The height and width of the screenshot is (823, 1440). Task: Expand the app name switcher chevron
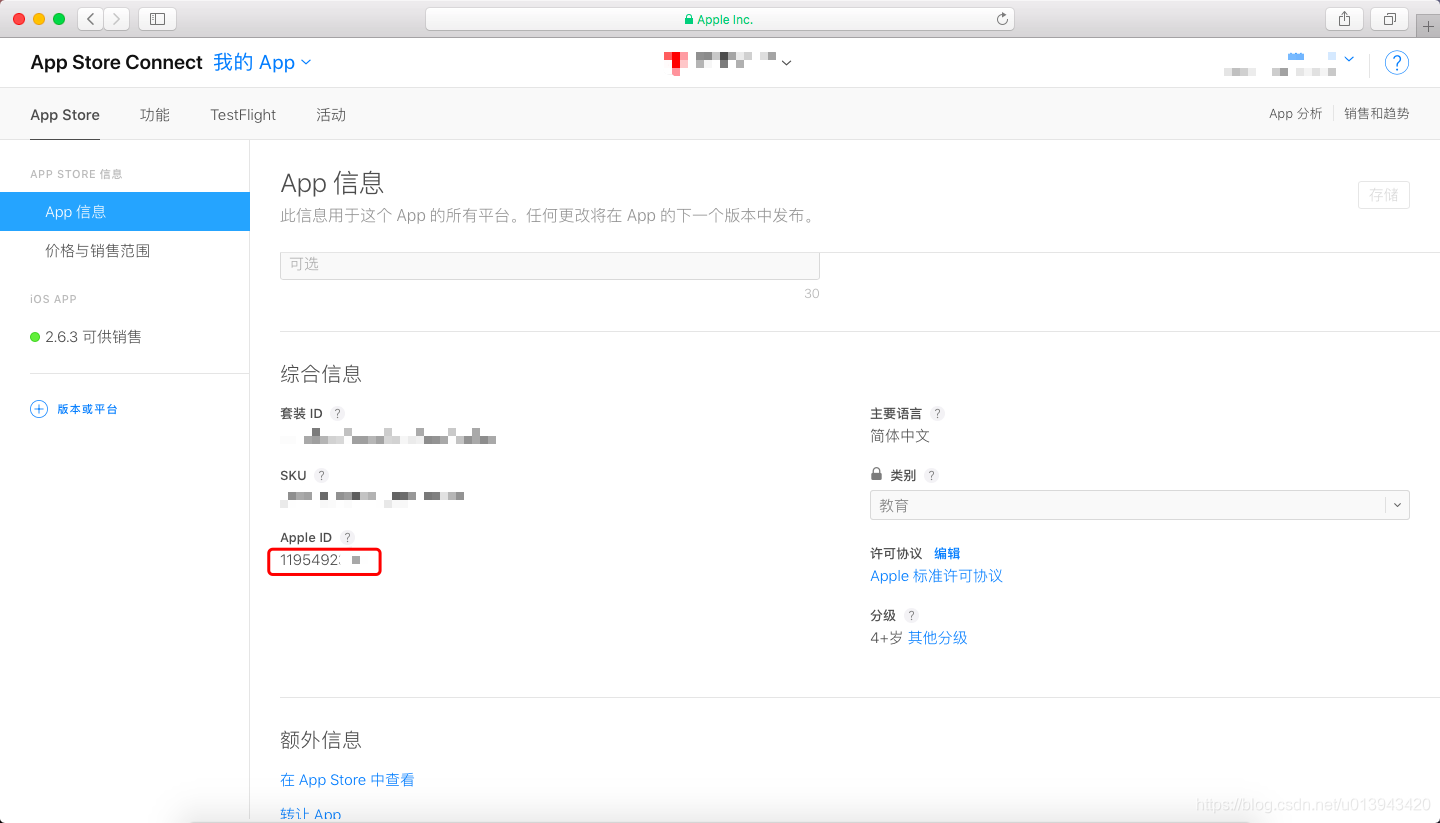[787, 63]
